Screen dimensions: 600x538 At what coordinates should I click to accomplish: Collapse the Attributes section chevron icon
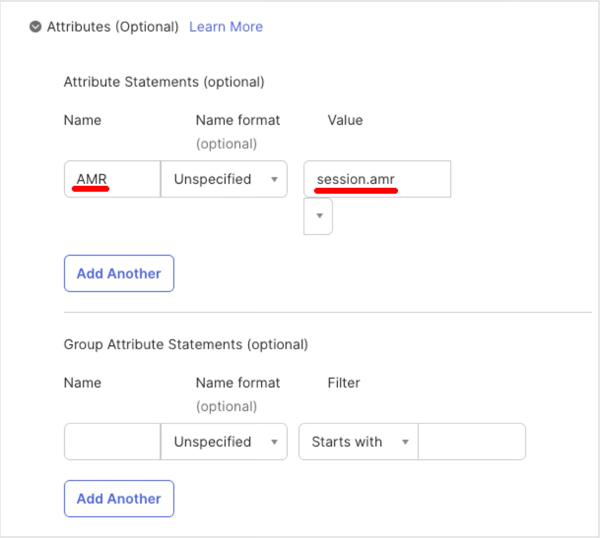(36, 27)
